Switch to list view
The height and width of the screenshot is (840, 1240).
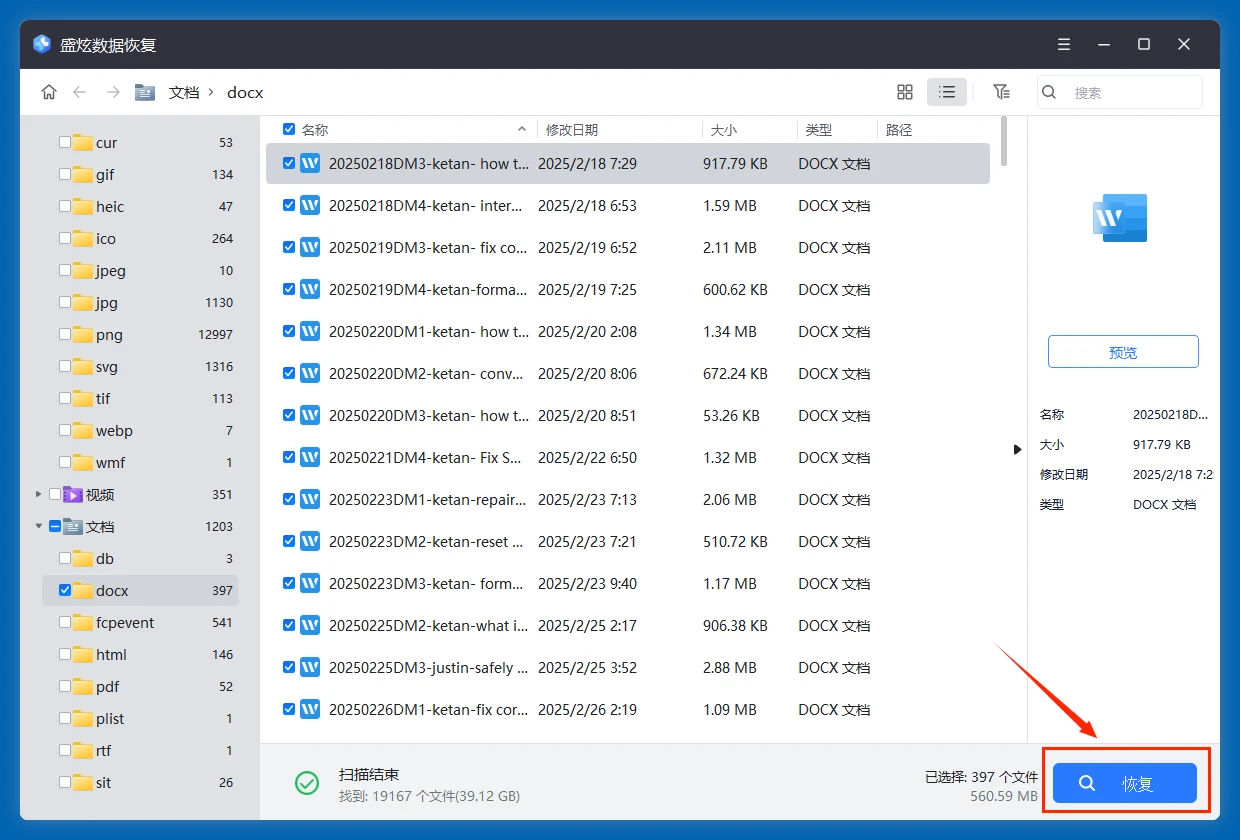(x=947, y=92)
